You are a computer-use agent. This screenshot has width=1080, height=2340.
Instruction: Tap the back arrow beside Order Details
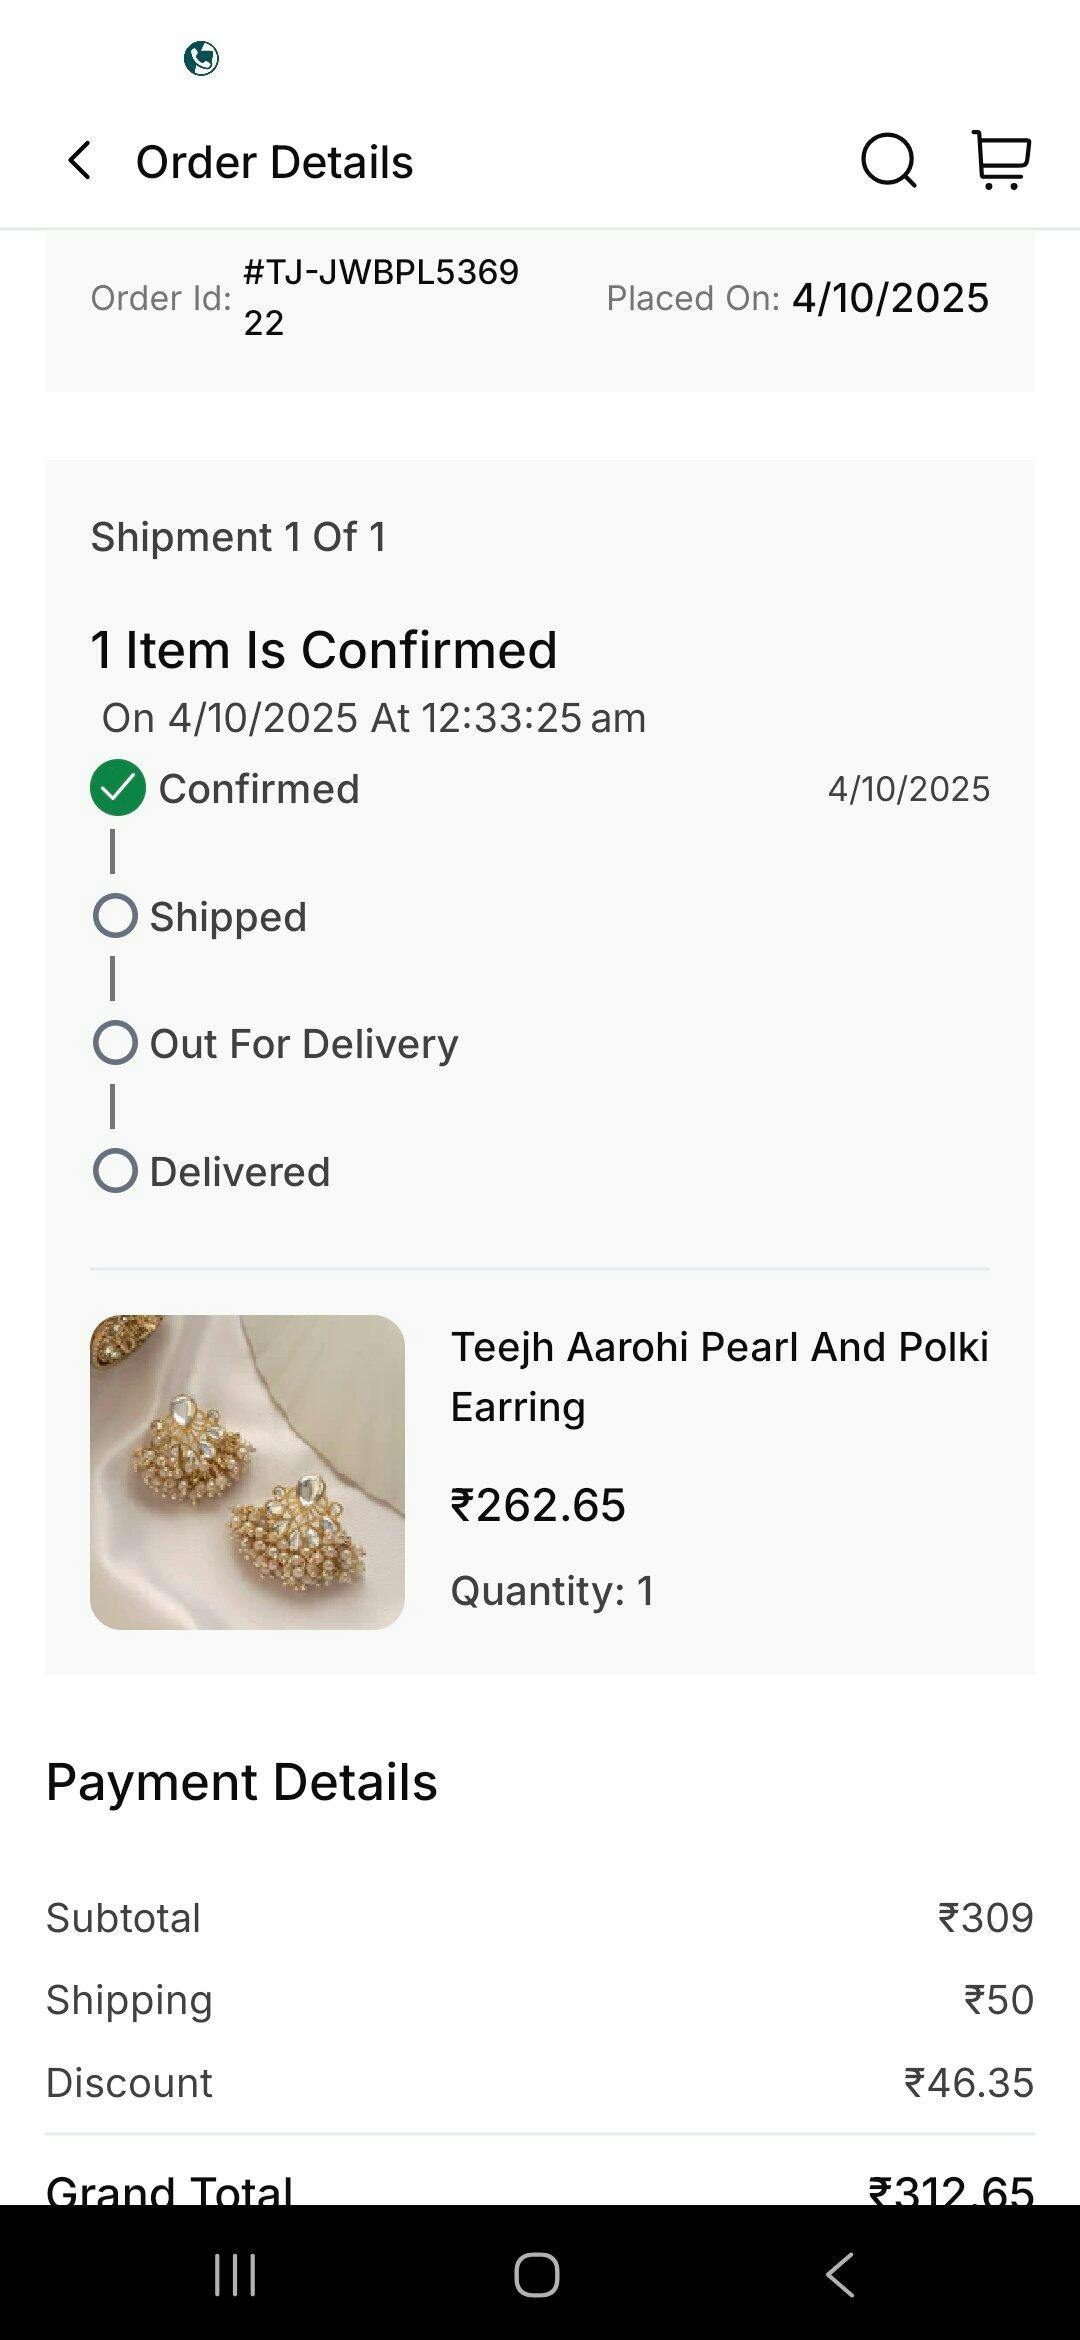click(x=80, y=161)
